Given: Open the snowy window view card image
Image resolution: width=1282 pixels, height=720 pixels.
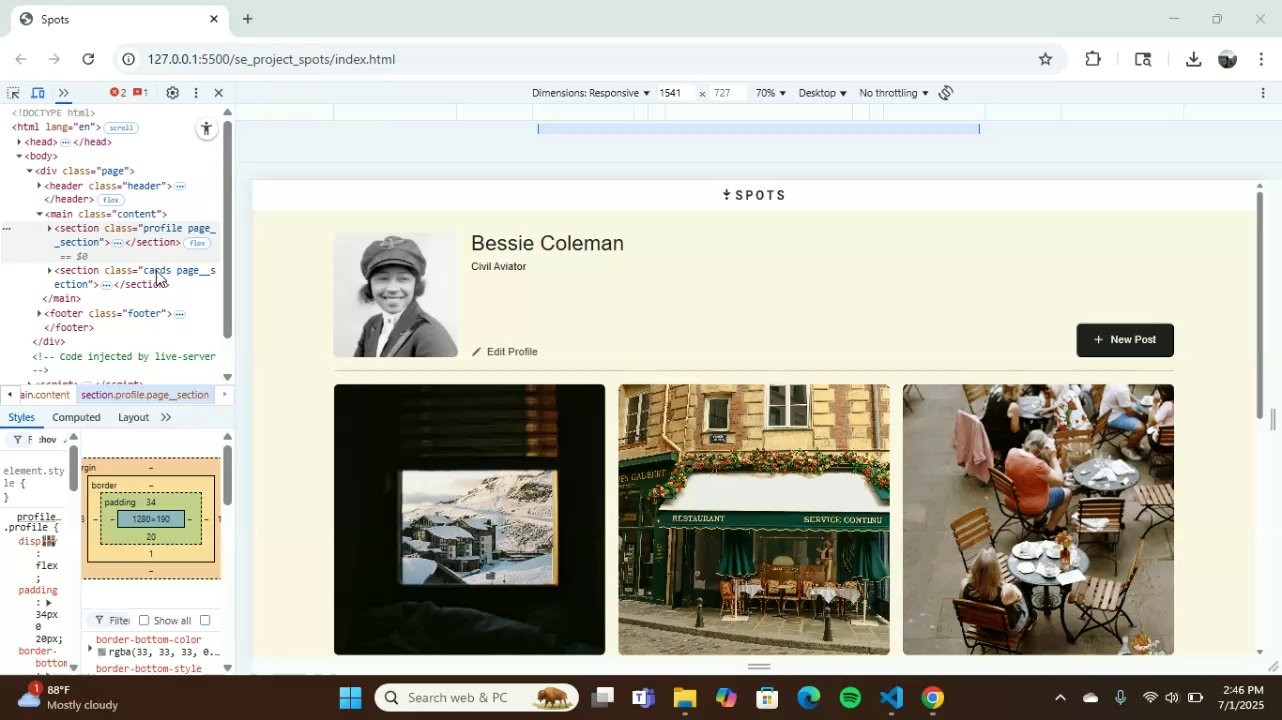Looking at the screenshot, I should click(x=469, y=520).
